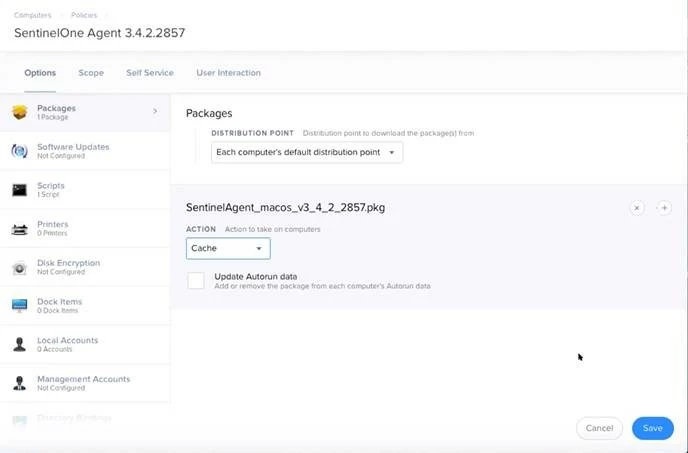This screenshot has width=688, height=453.
Task: Click the Update Autorun data label
Action: click(256, 277)
